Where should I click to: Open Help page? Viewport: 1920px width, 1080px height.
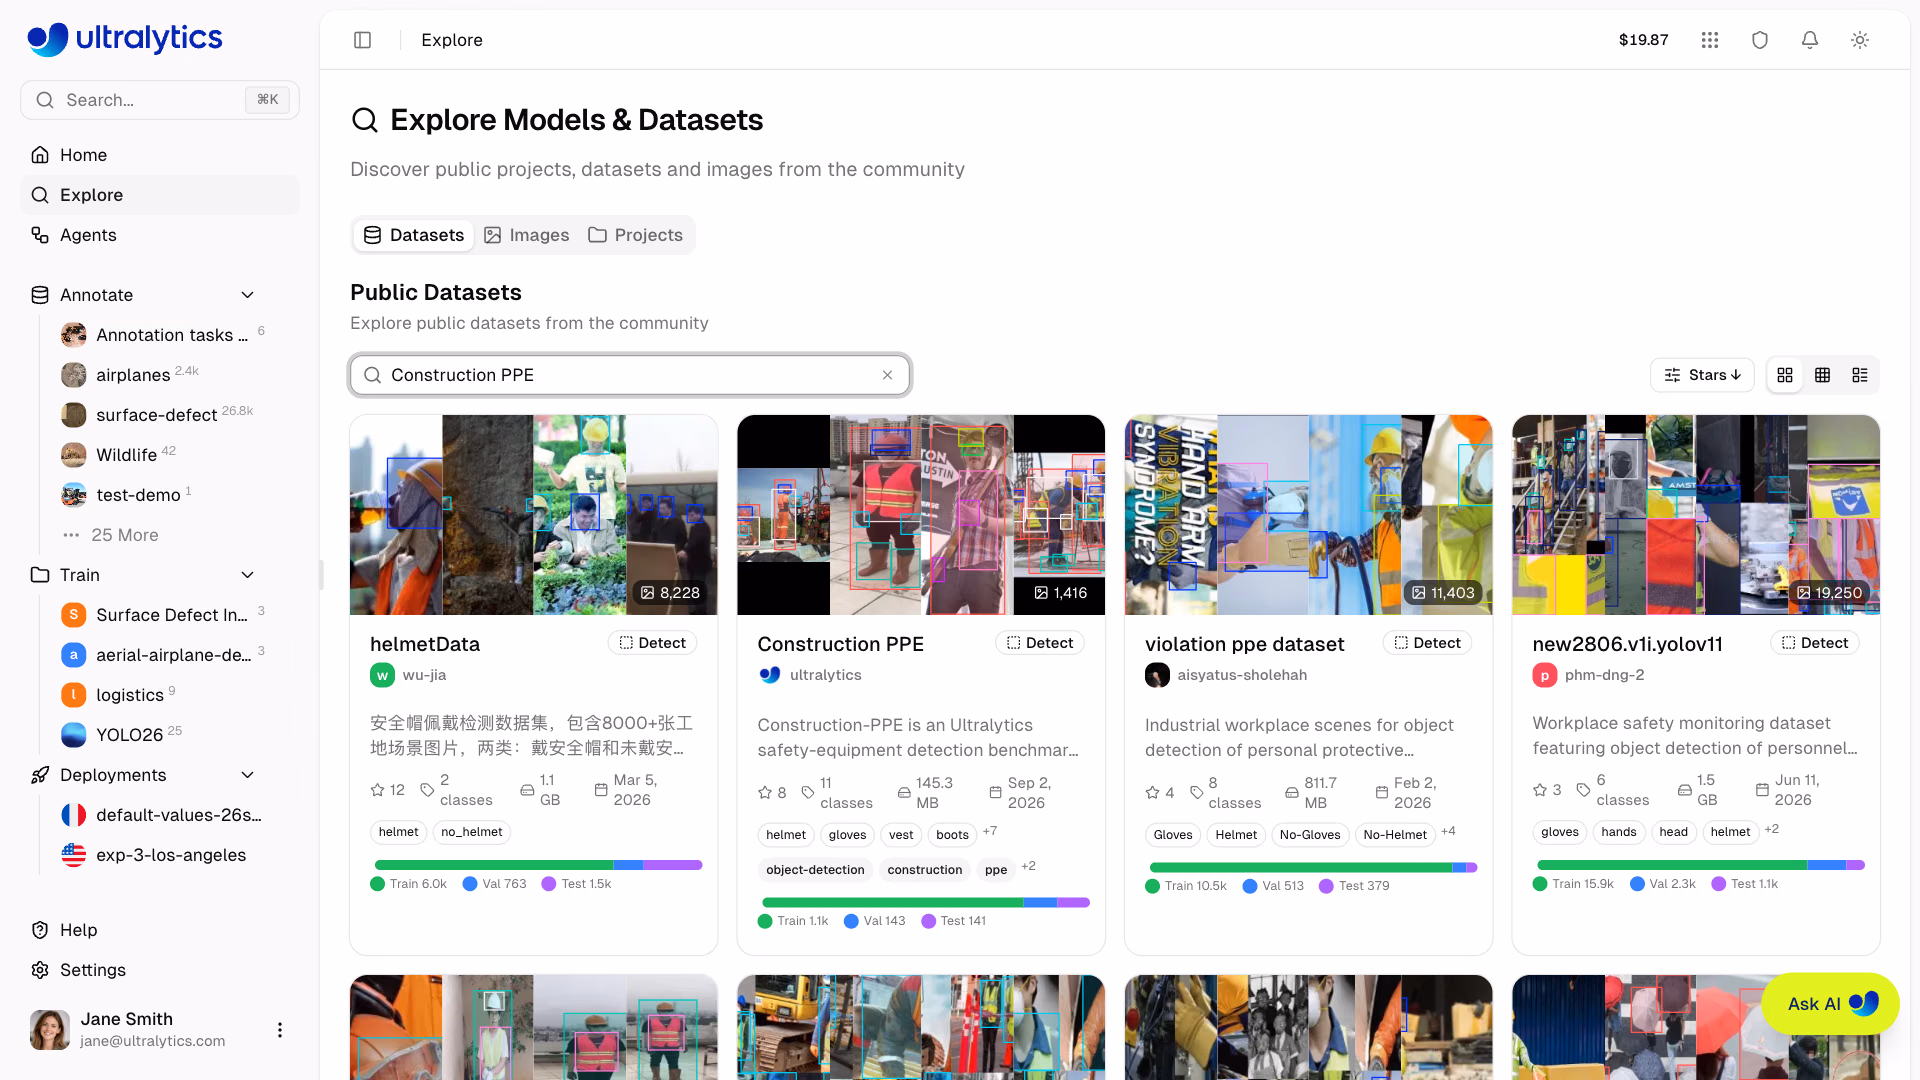[x=160, y=930]
